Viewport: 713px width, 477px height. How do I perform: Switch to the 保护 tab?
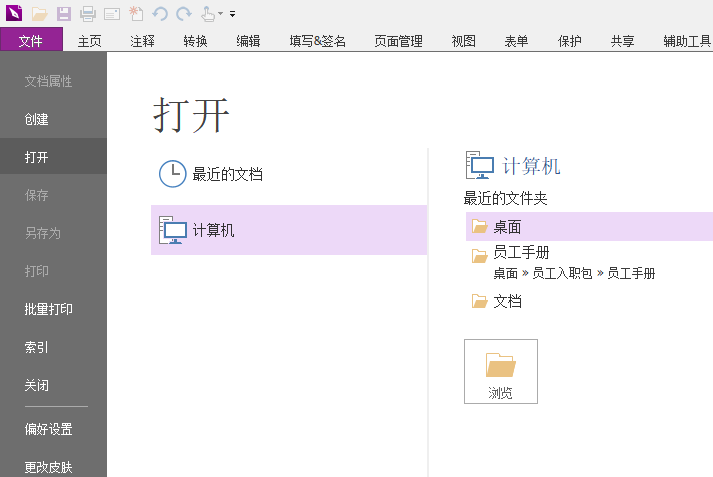[x=569, y=41]
